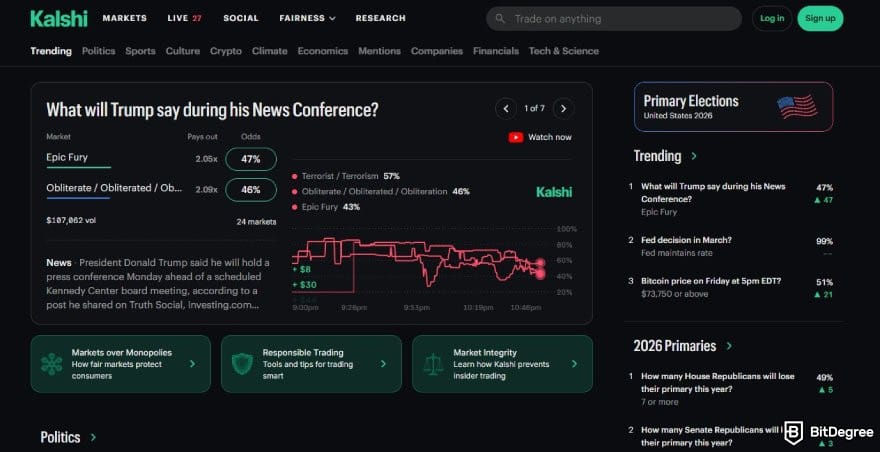880x452 pixels.
Task: Go to previous featured market arrow
Action: (x=506, y=108)
